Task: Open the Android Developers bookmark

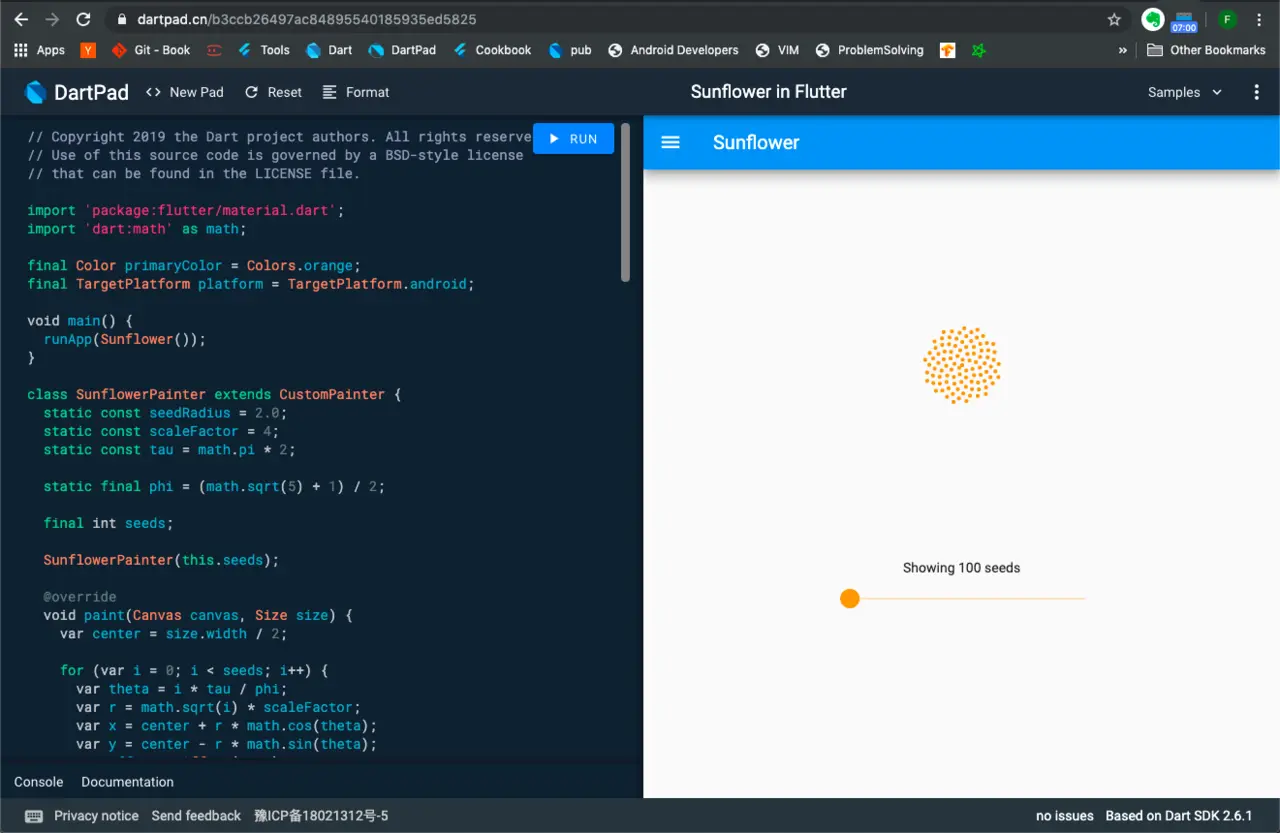Action: [x=673, y=50]
